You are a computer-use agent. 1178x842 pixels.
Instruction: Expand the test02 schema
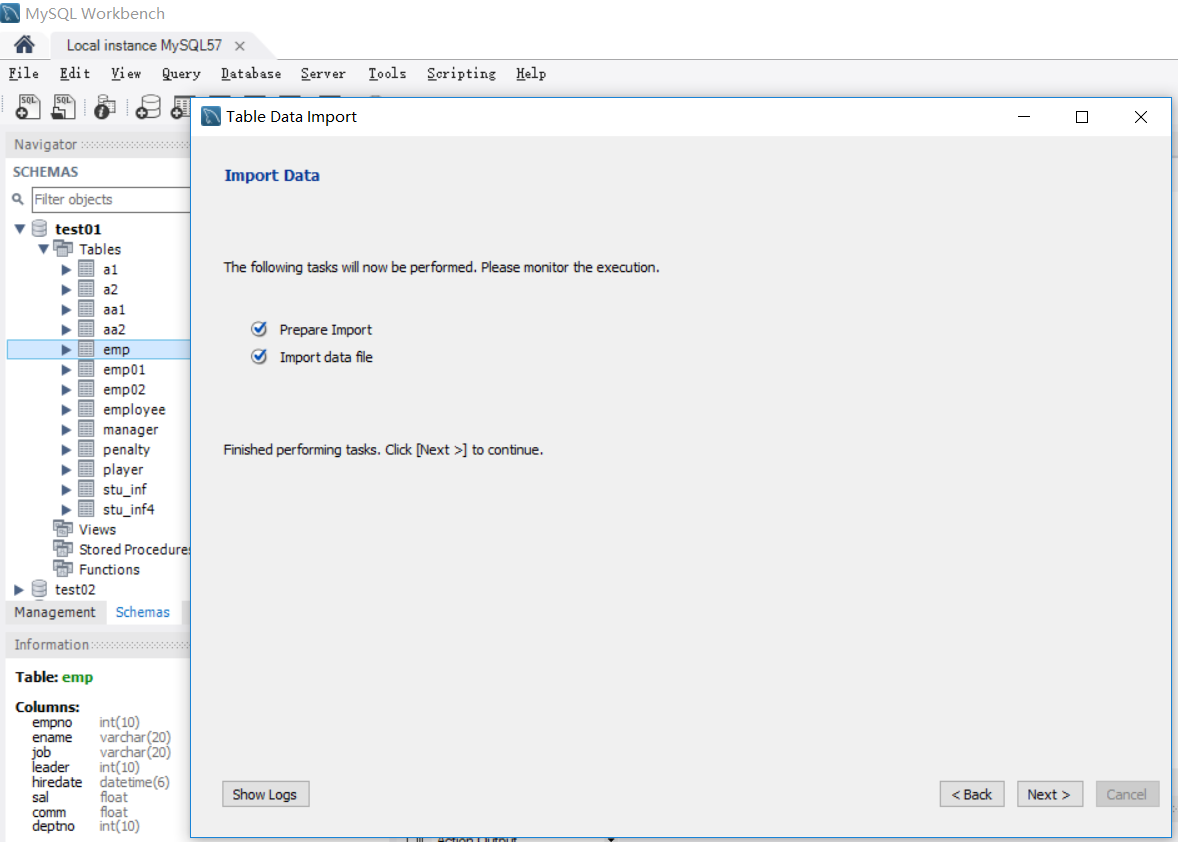click(20, 590)
